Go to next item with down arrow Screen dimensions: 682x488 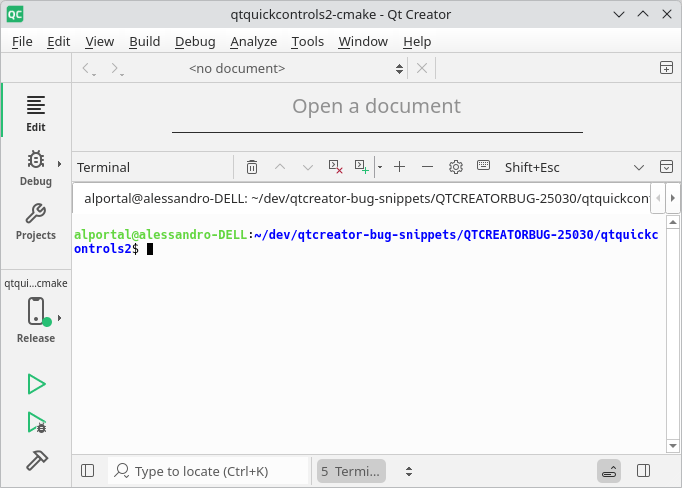tap(308, 167)
